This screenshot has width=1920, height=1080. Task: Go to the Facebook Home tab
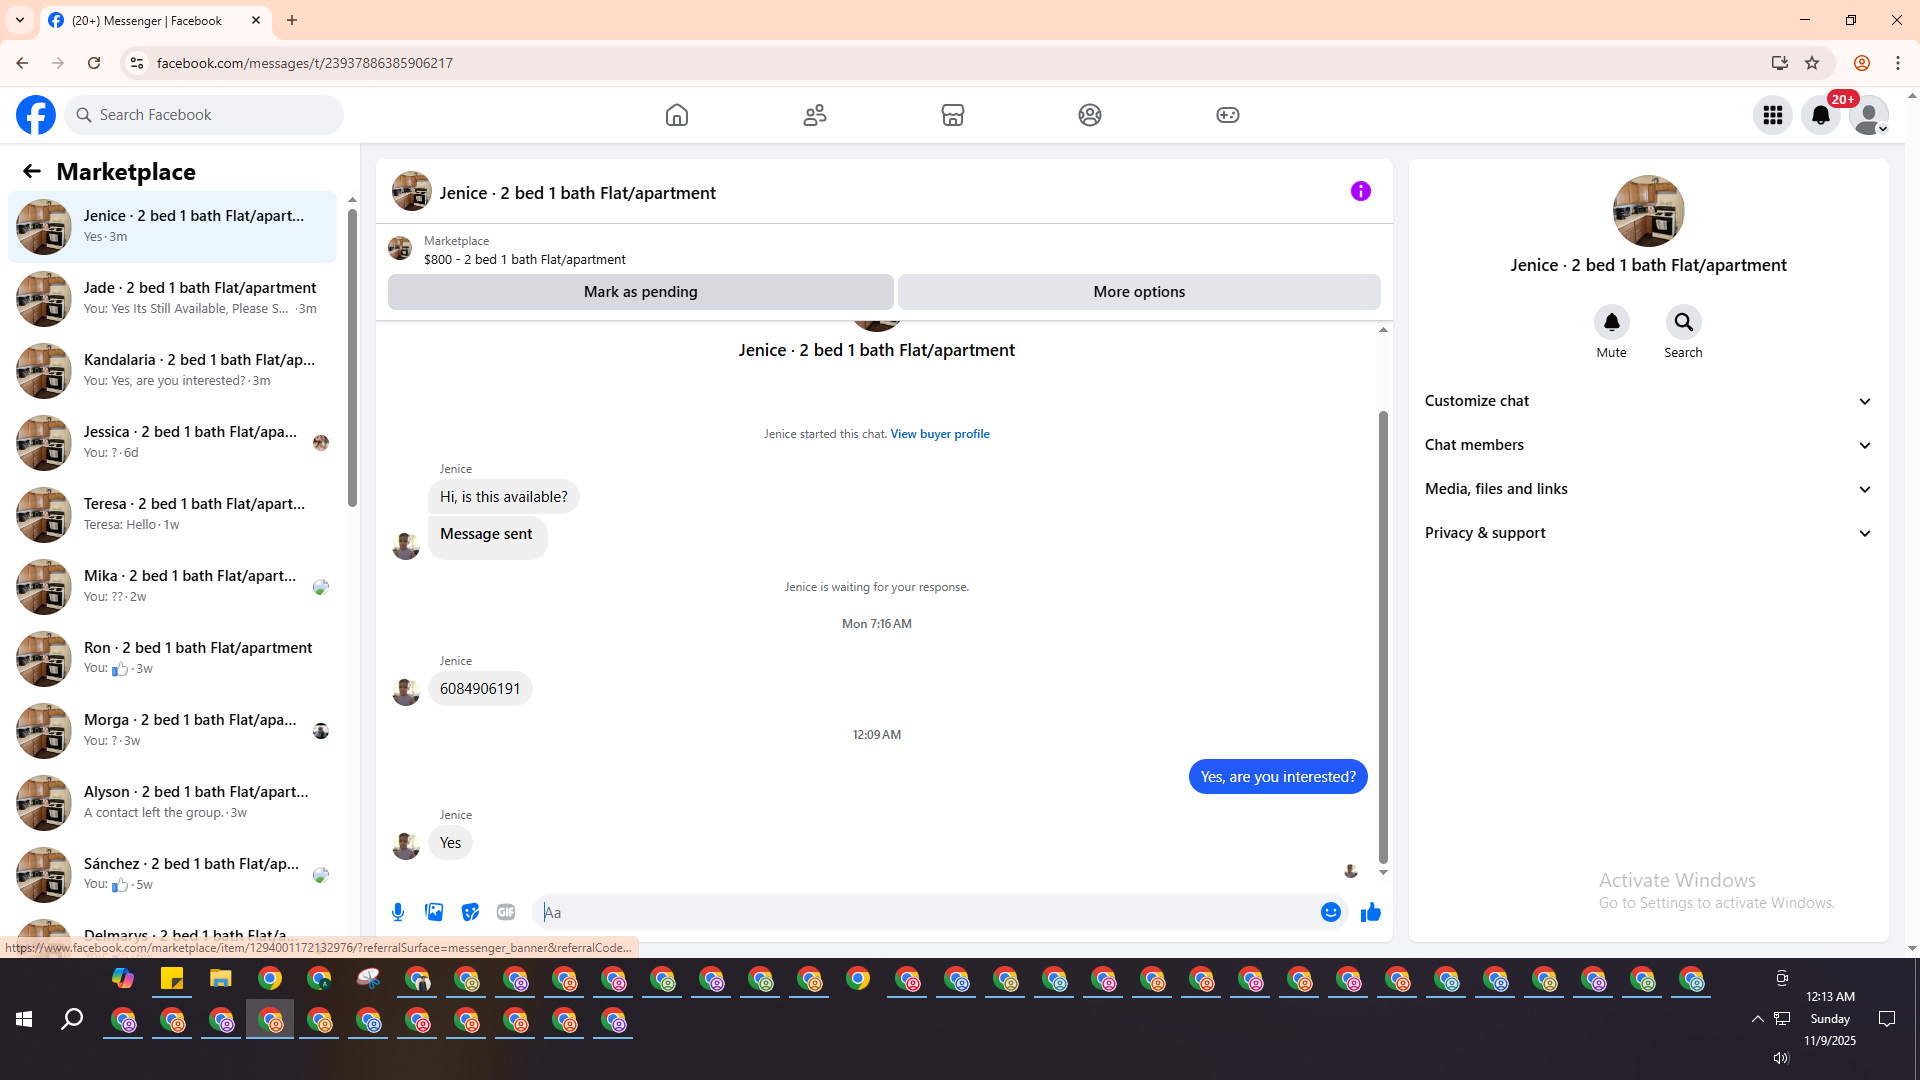click(x=677, y=115)
